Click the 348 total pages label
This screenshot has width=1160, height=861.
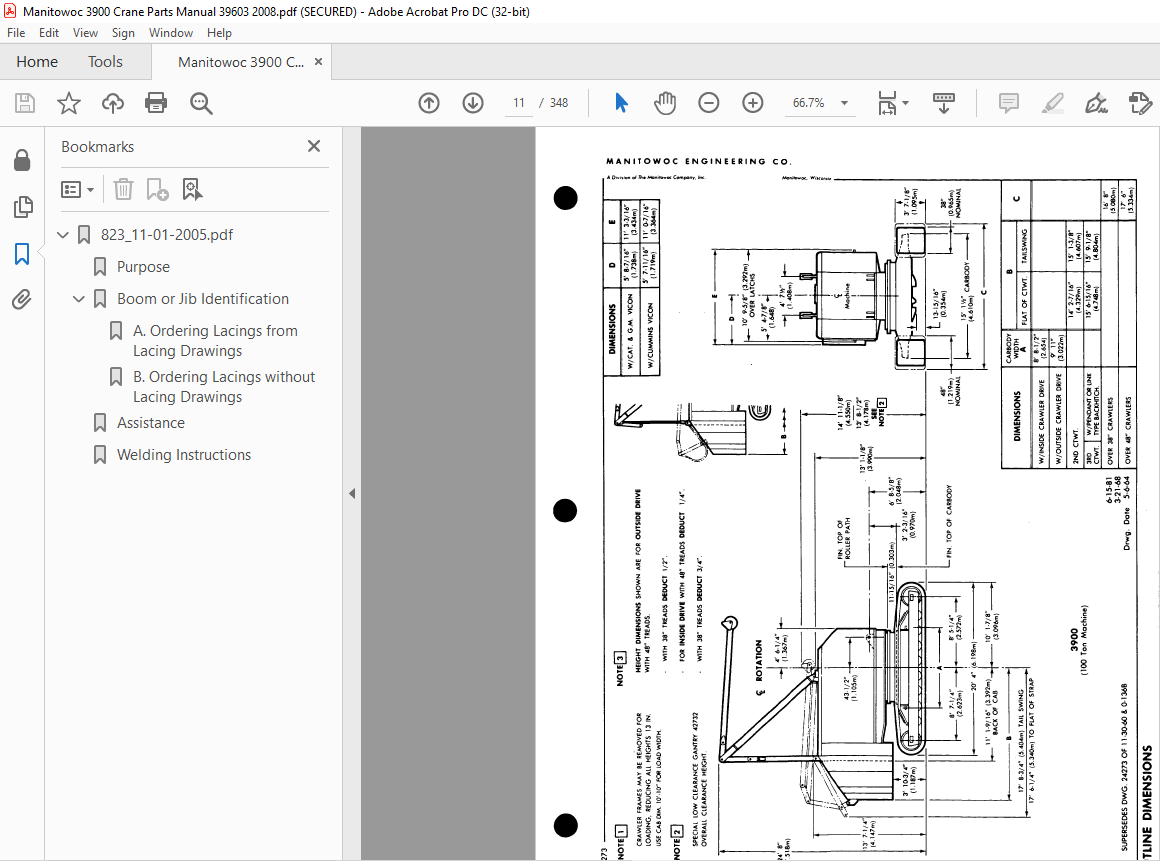point(559,103)
